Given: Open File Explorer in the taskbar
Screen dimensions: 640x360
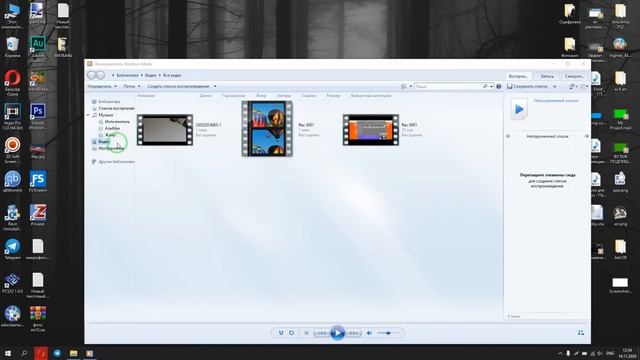Looking at the screenshot, I should click(x=73, y=353).
